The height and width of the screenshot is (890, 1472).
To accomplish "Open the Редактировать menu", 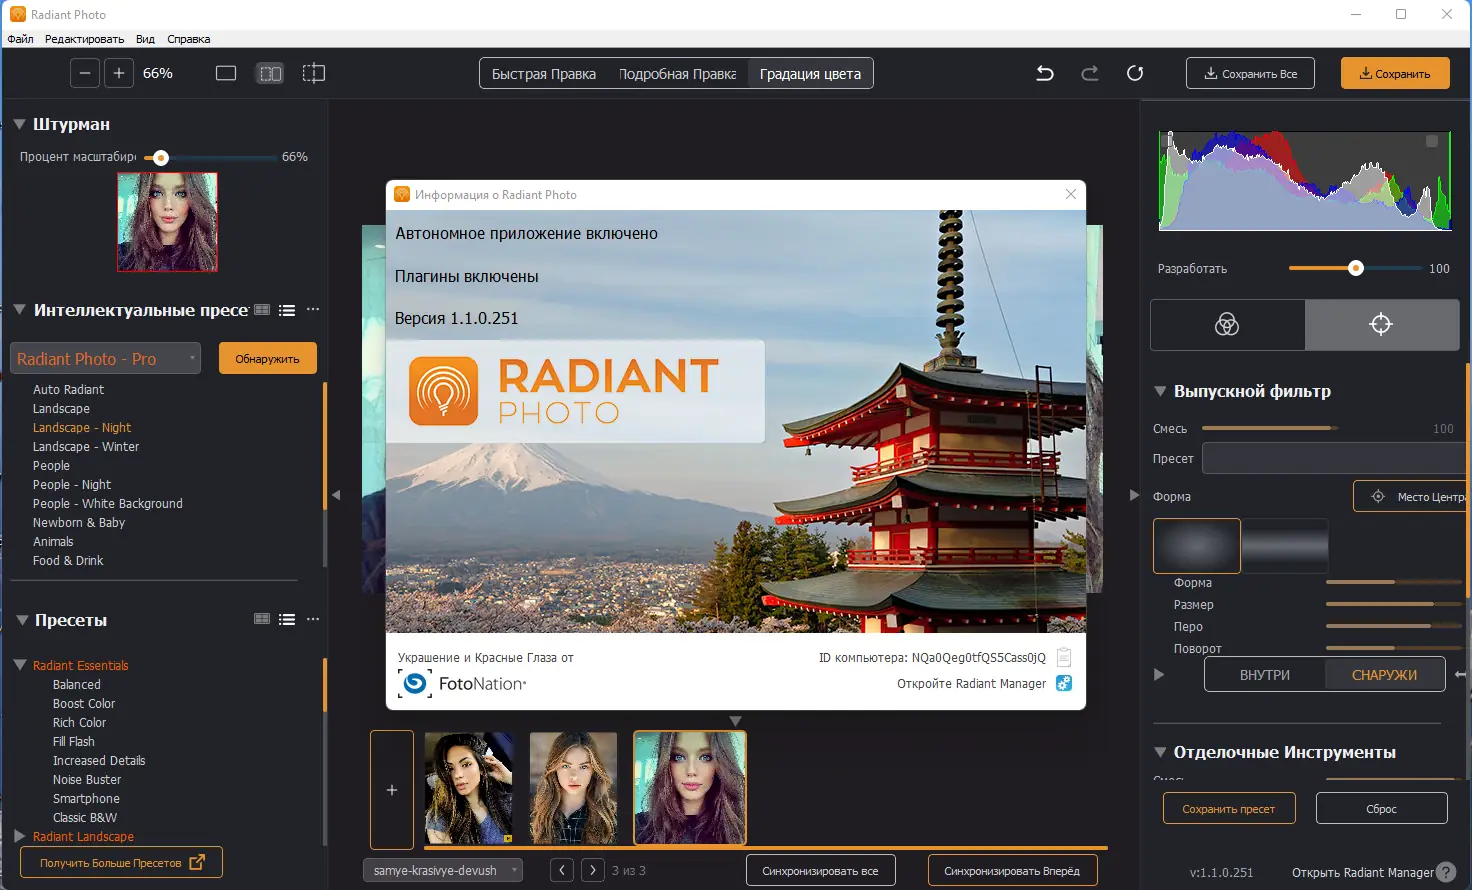I will tap(84, 39).
